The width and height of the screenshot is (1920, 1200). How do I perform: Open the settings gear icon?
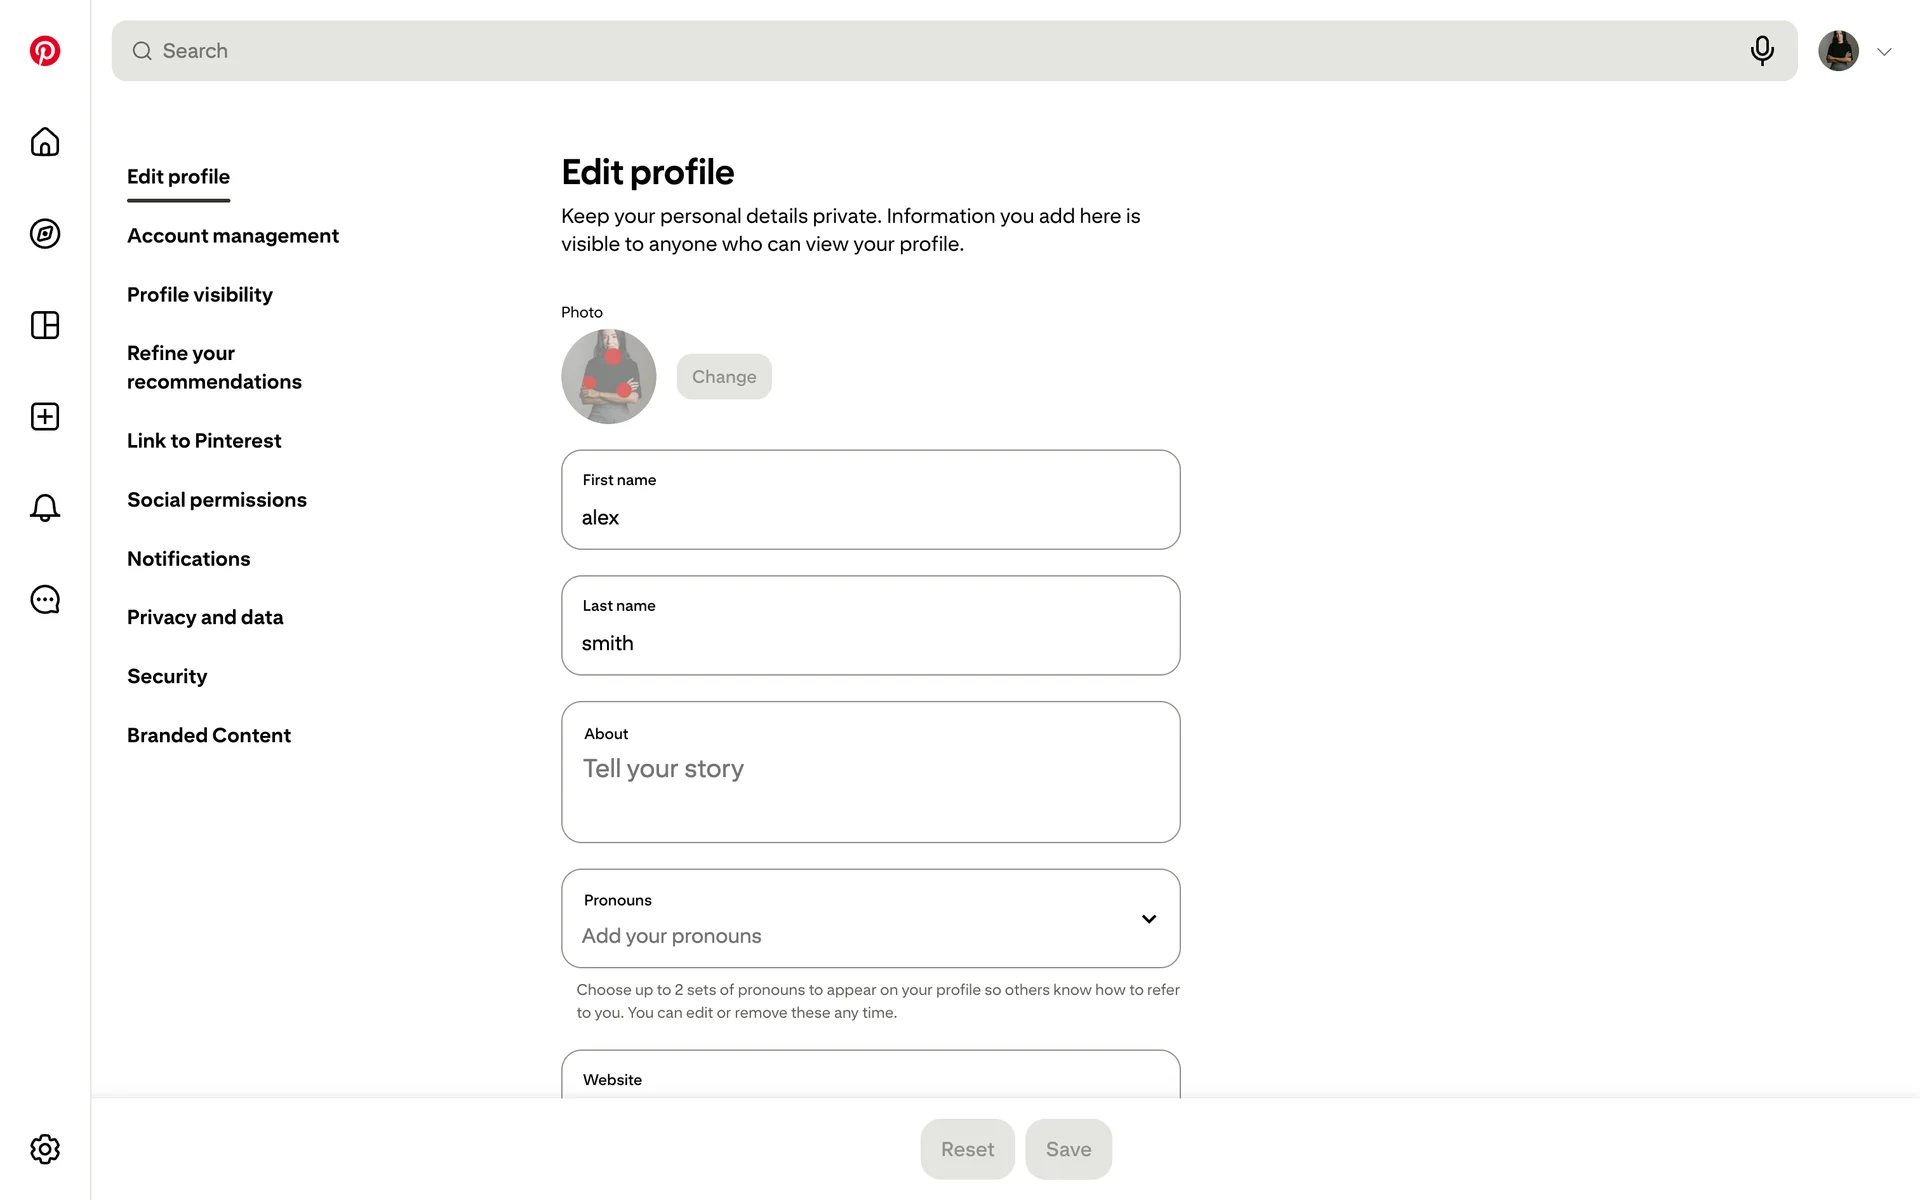pyautogui.click(x=45, y=1149)
